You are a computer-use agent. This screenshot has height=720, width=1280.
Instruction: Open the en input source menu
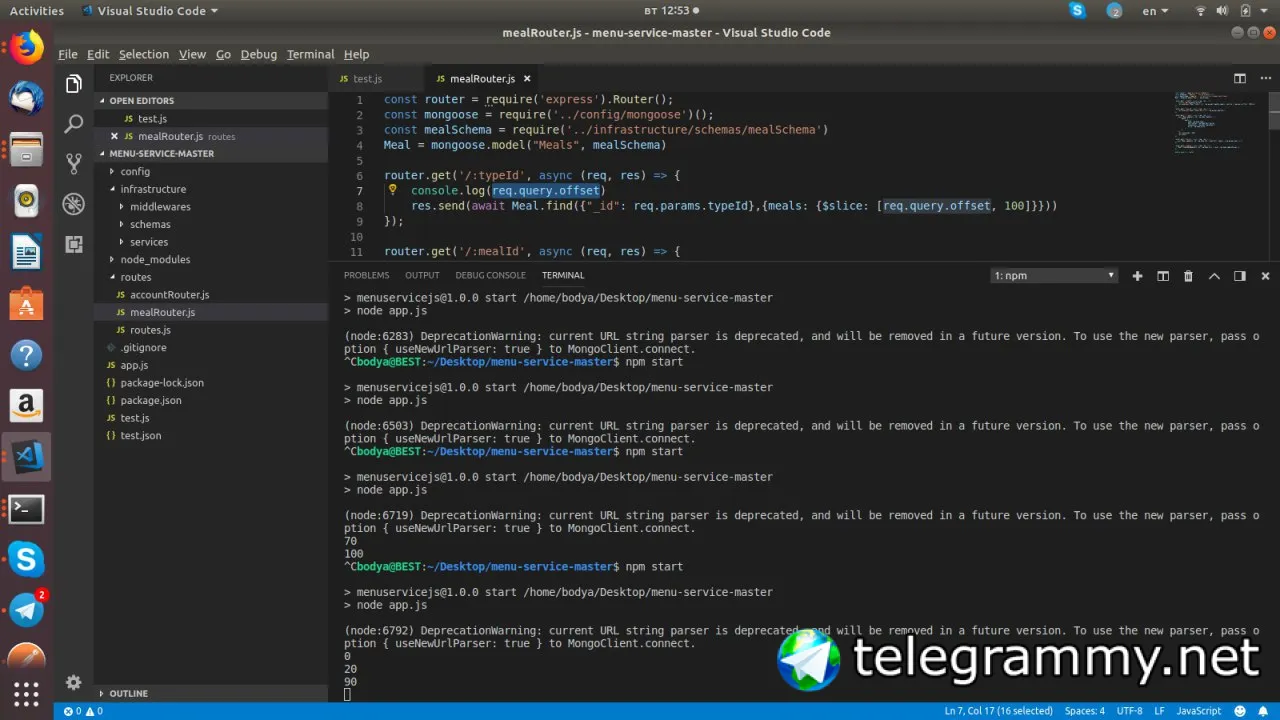(x=1155, y=11)
